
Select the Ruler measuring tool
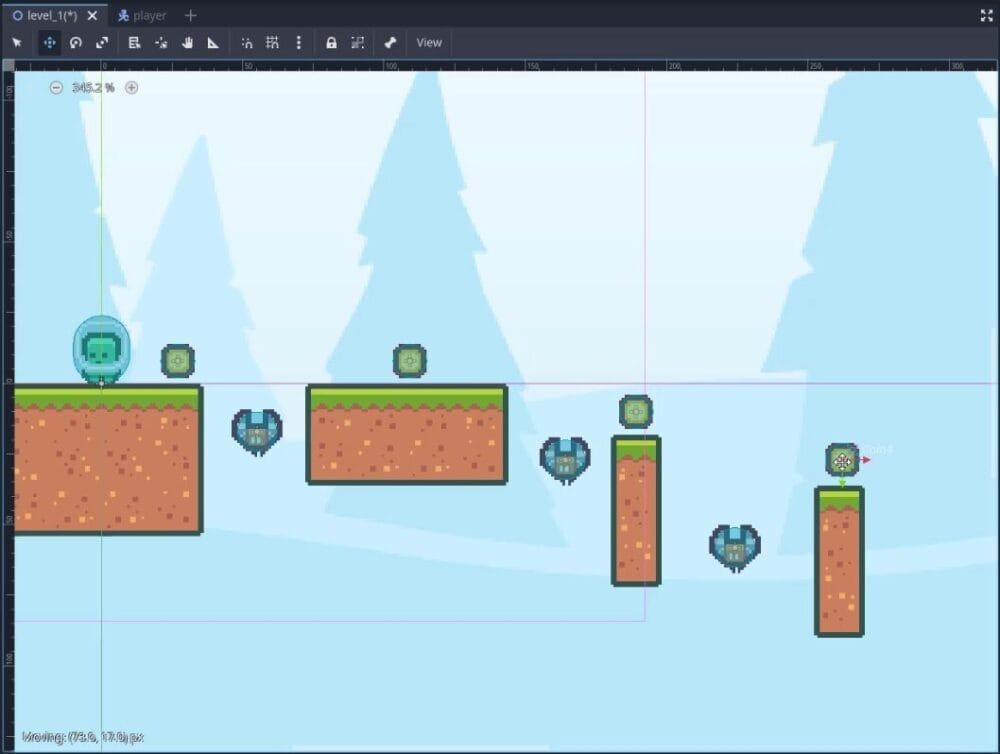(214, 43)
